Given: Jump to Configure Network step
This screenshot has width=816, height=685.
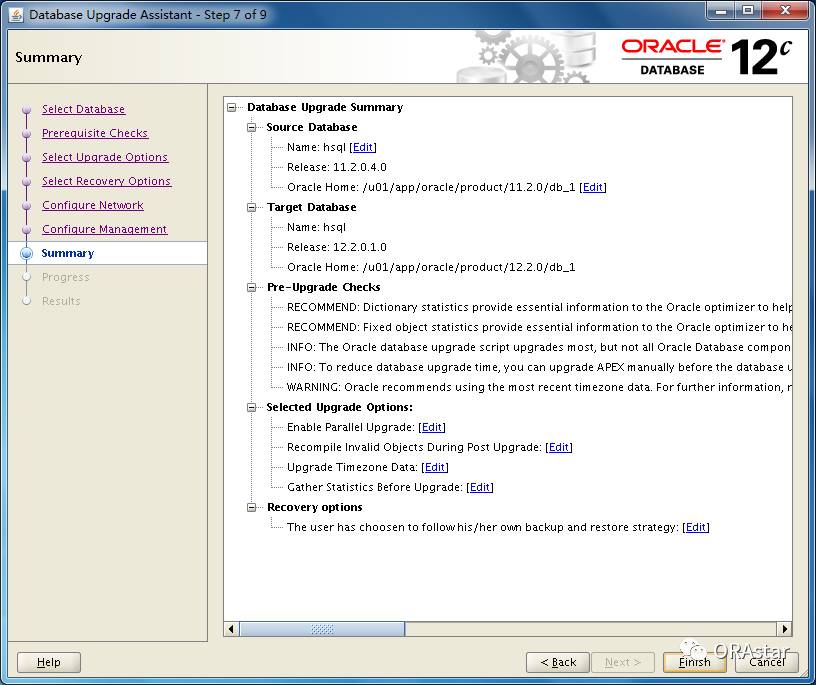Looking at the screenshot, I should (93, 205).
